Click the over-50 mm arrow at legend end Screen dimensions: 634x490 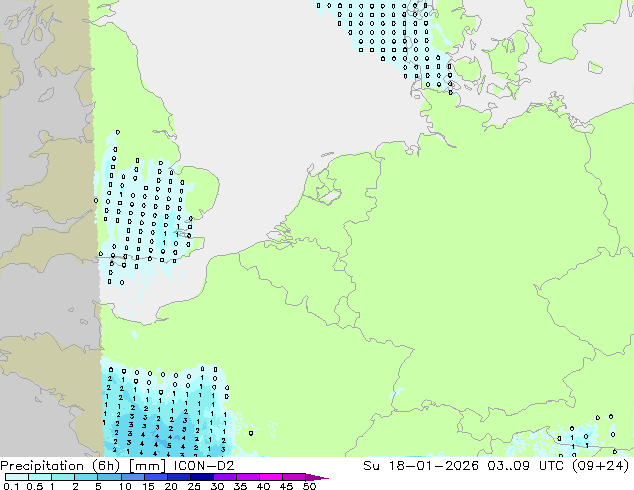pos(317,477)
